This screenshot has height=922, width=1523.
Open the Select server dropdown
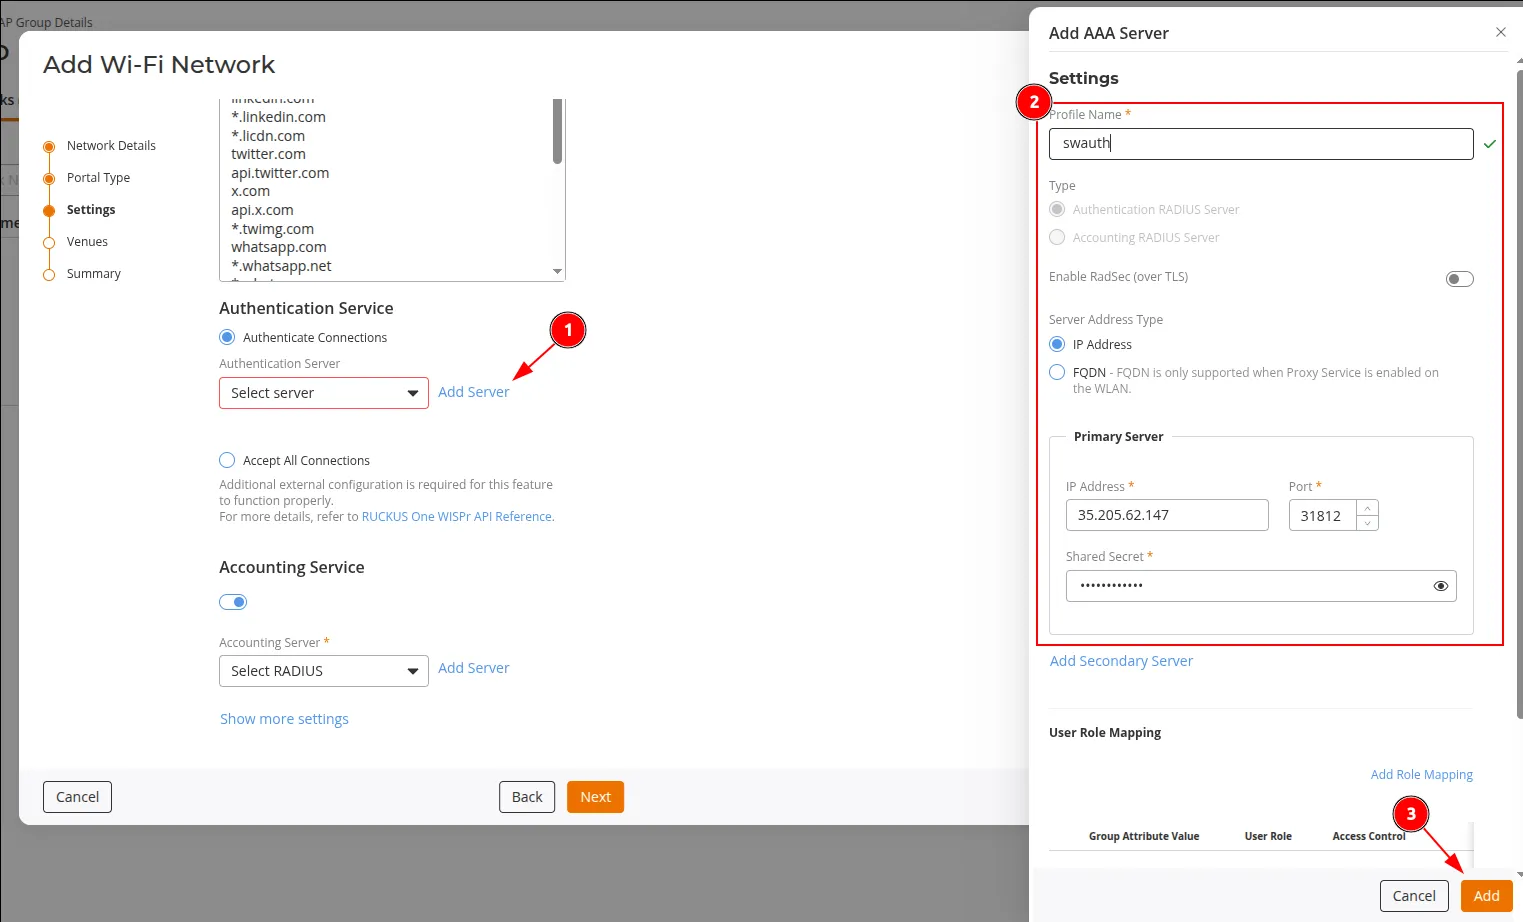(x=324, y=393)
